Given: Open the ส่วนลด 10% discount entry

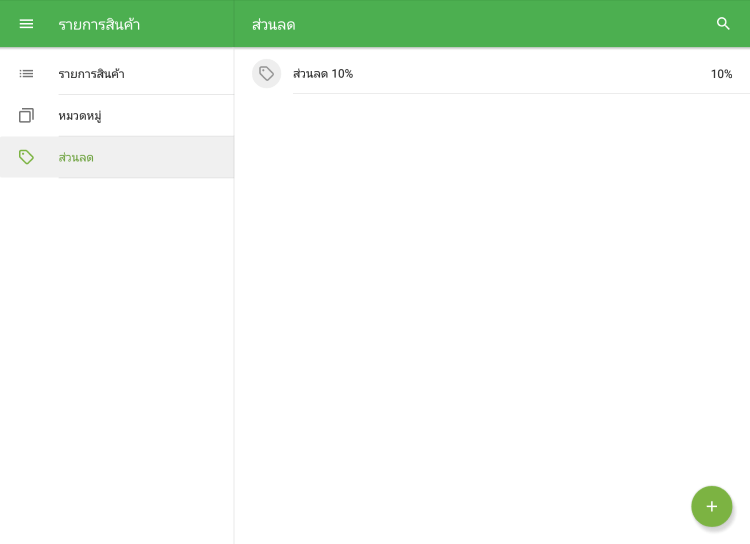Looking at the screenshot, I should tap(322, 73).
